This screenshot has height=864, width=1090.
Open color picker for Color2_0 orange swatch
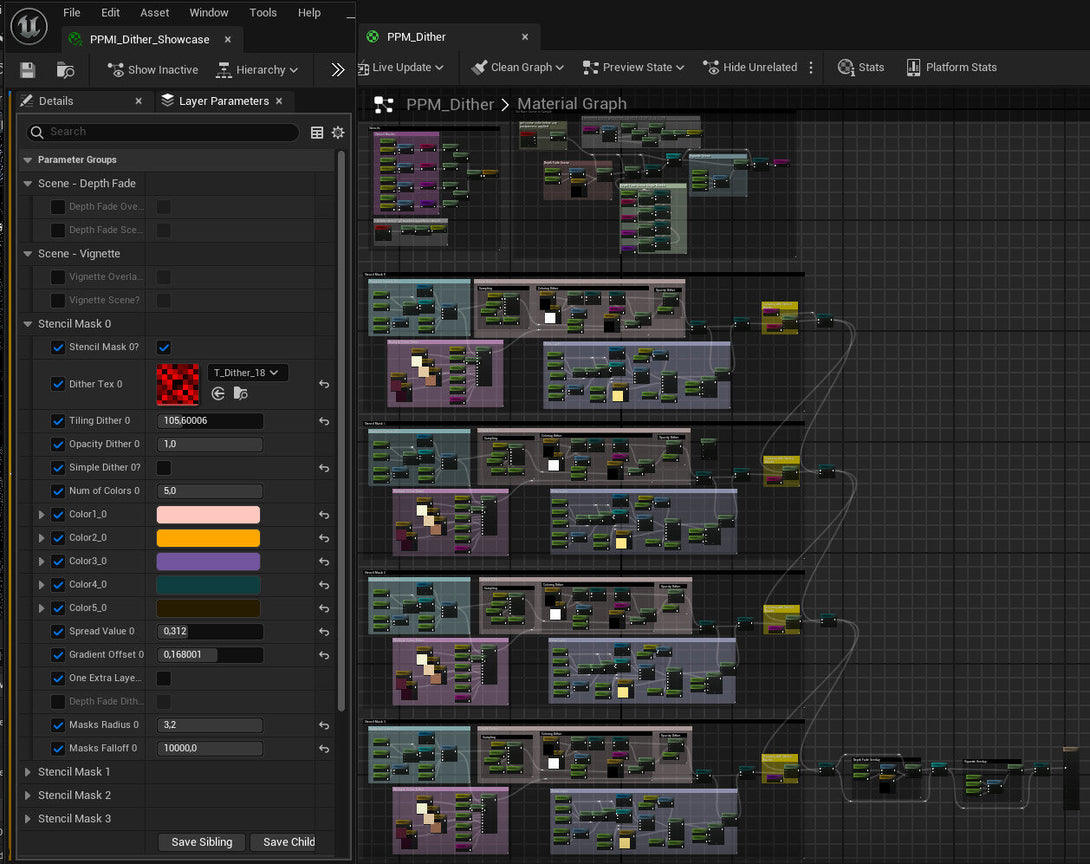209,538
